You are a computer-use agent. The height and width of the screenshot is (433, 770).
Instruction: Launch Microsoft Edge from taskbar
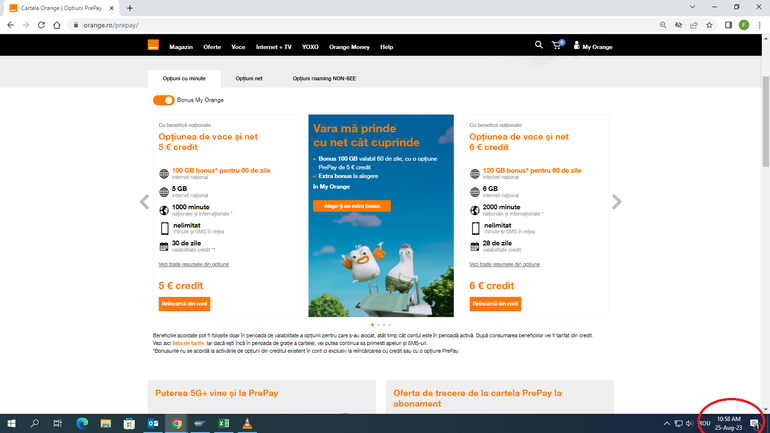click(x=82, y=423)
